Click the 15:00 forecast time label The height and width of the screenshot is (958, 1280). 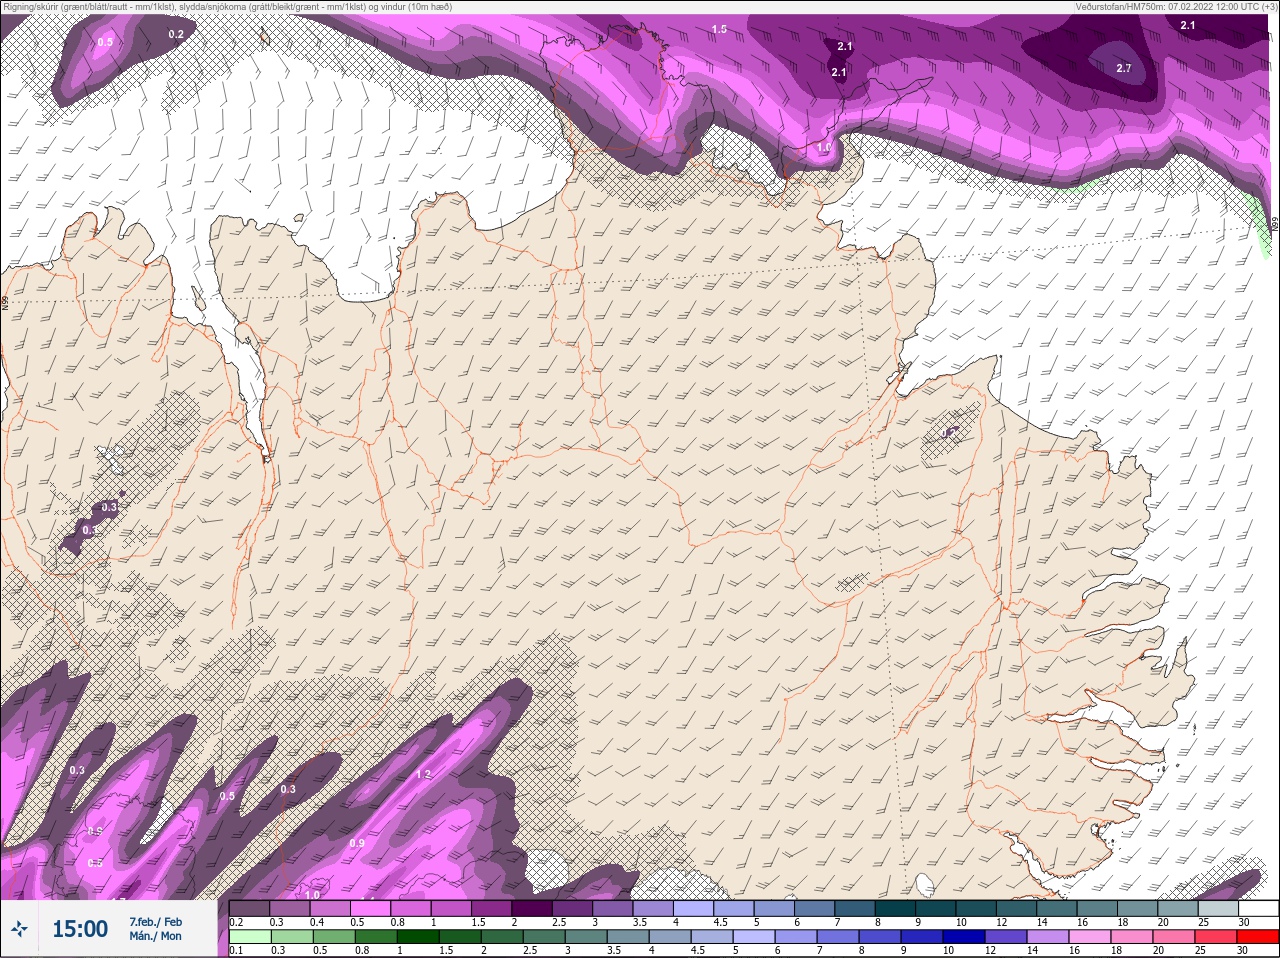[80, 929]
